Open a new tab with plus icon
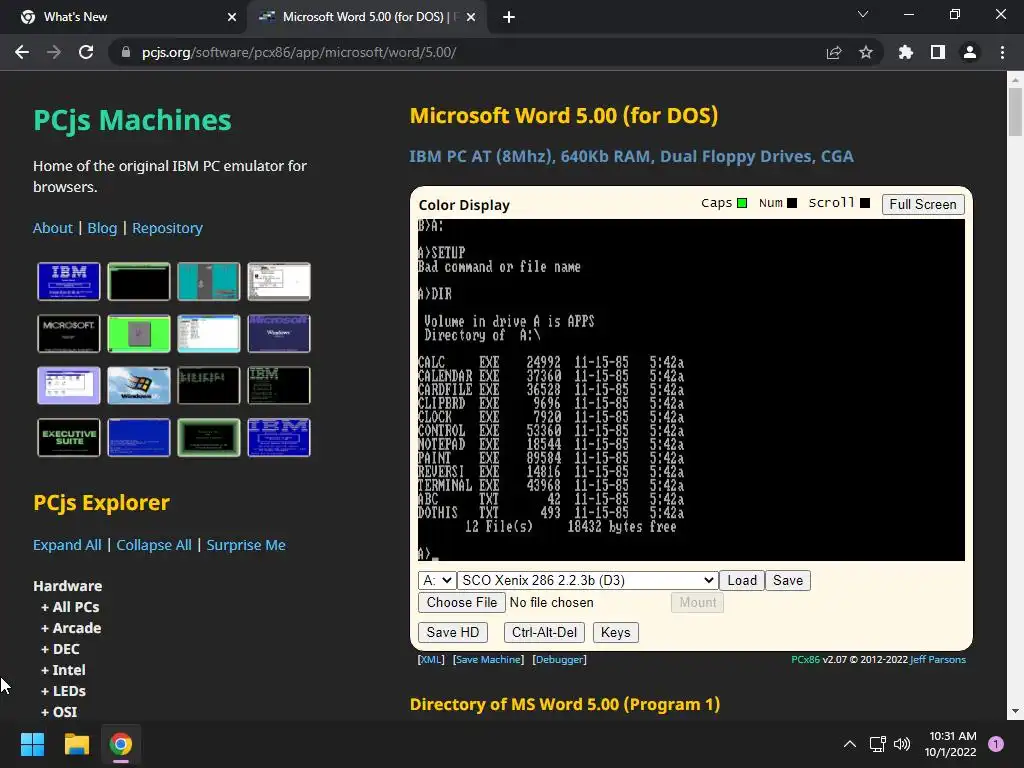The image size is (1024, 768). coord(509,17)
